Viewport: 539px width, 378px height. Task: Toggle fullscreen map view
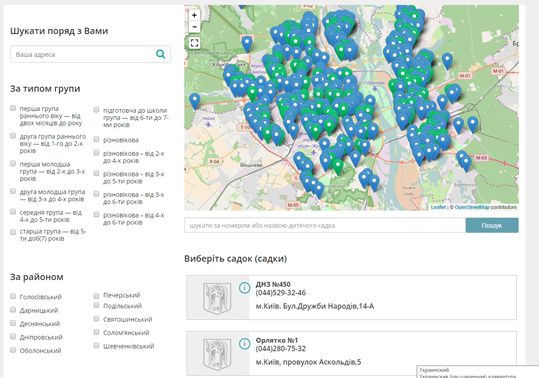point(194,43)
